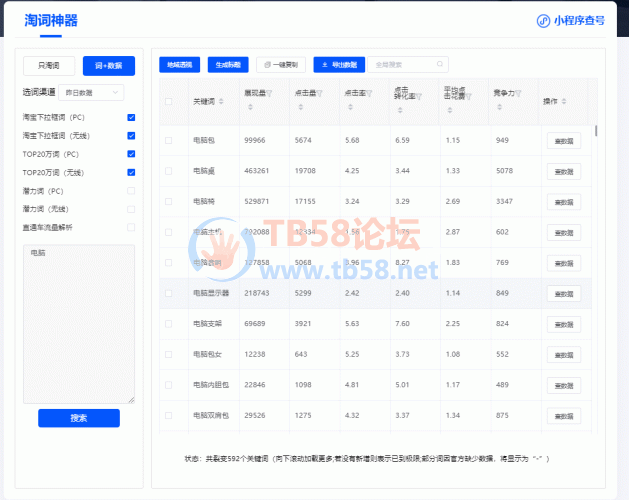Uncheck TOP20万词 (PC) option
Image resolution: width=629 pixels, height=500 pixels.
131,154
